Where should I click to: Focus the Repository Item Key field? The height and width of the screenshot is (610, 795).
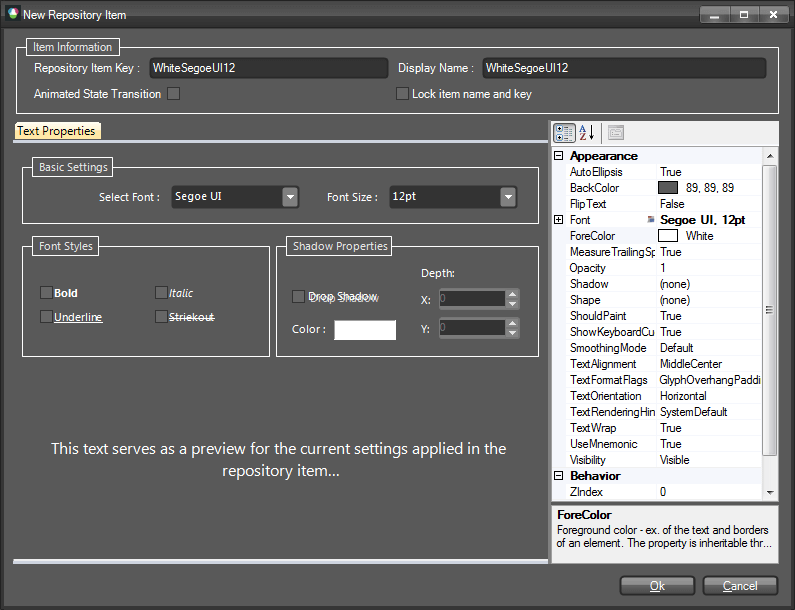(x=269, y=68)
